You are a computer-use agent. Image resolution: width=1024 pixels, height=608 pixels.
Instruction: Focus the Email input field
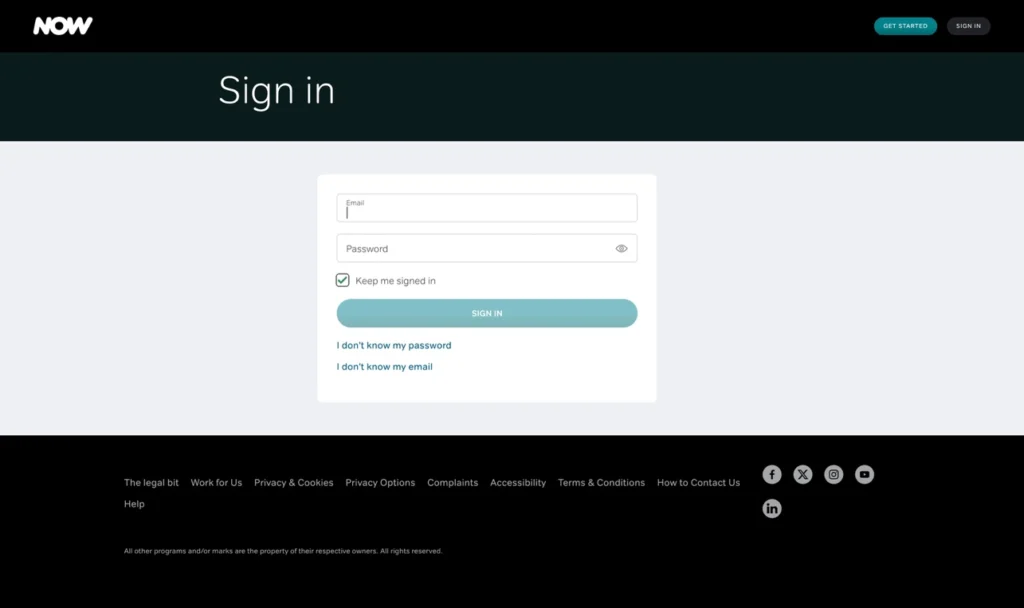(487, 208)
